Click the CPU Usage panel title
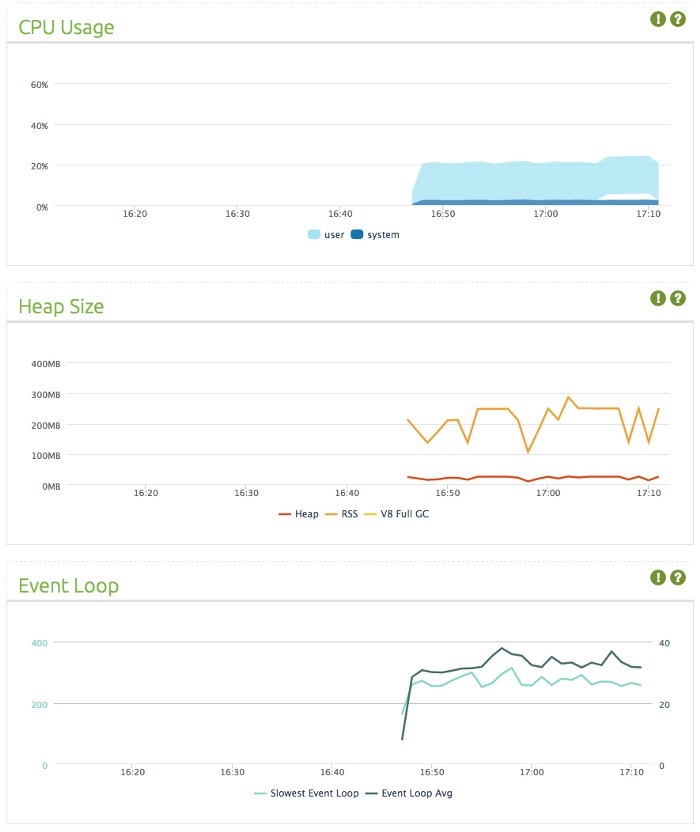700x832 pixels. coord(66,27)
